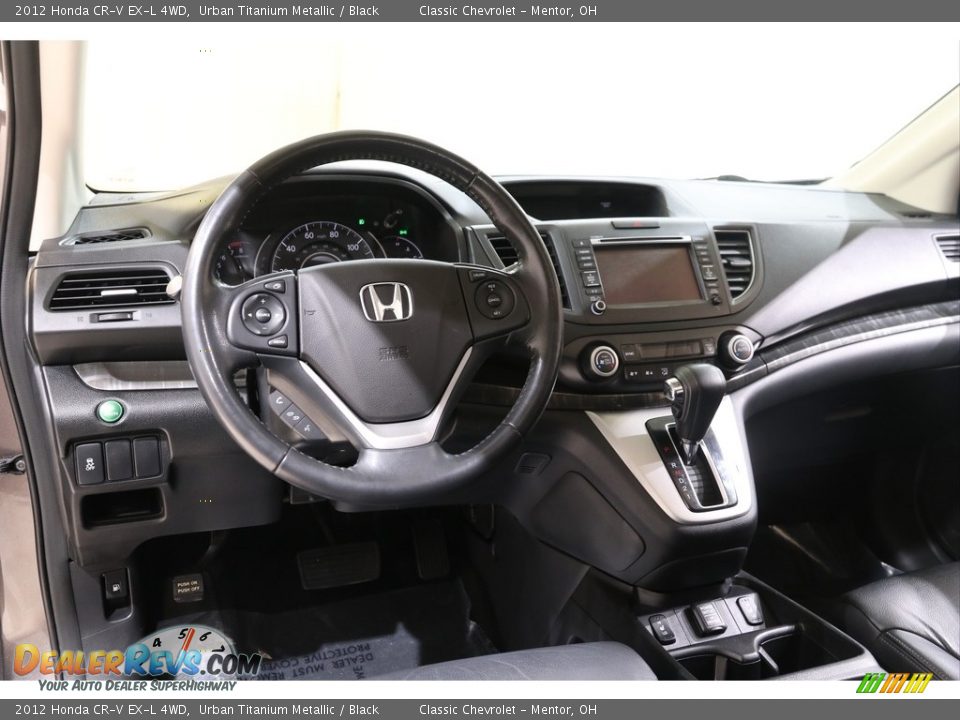Tap the fuel door release lever

click(x=115, y=589)
